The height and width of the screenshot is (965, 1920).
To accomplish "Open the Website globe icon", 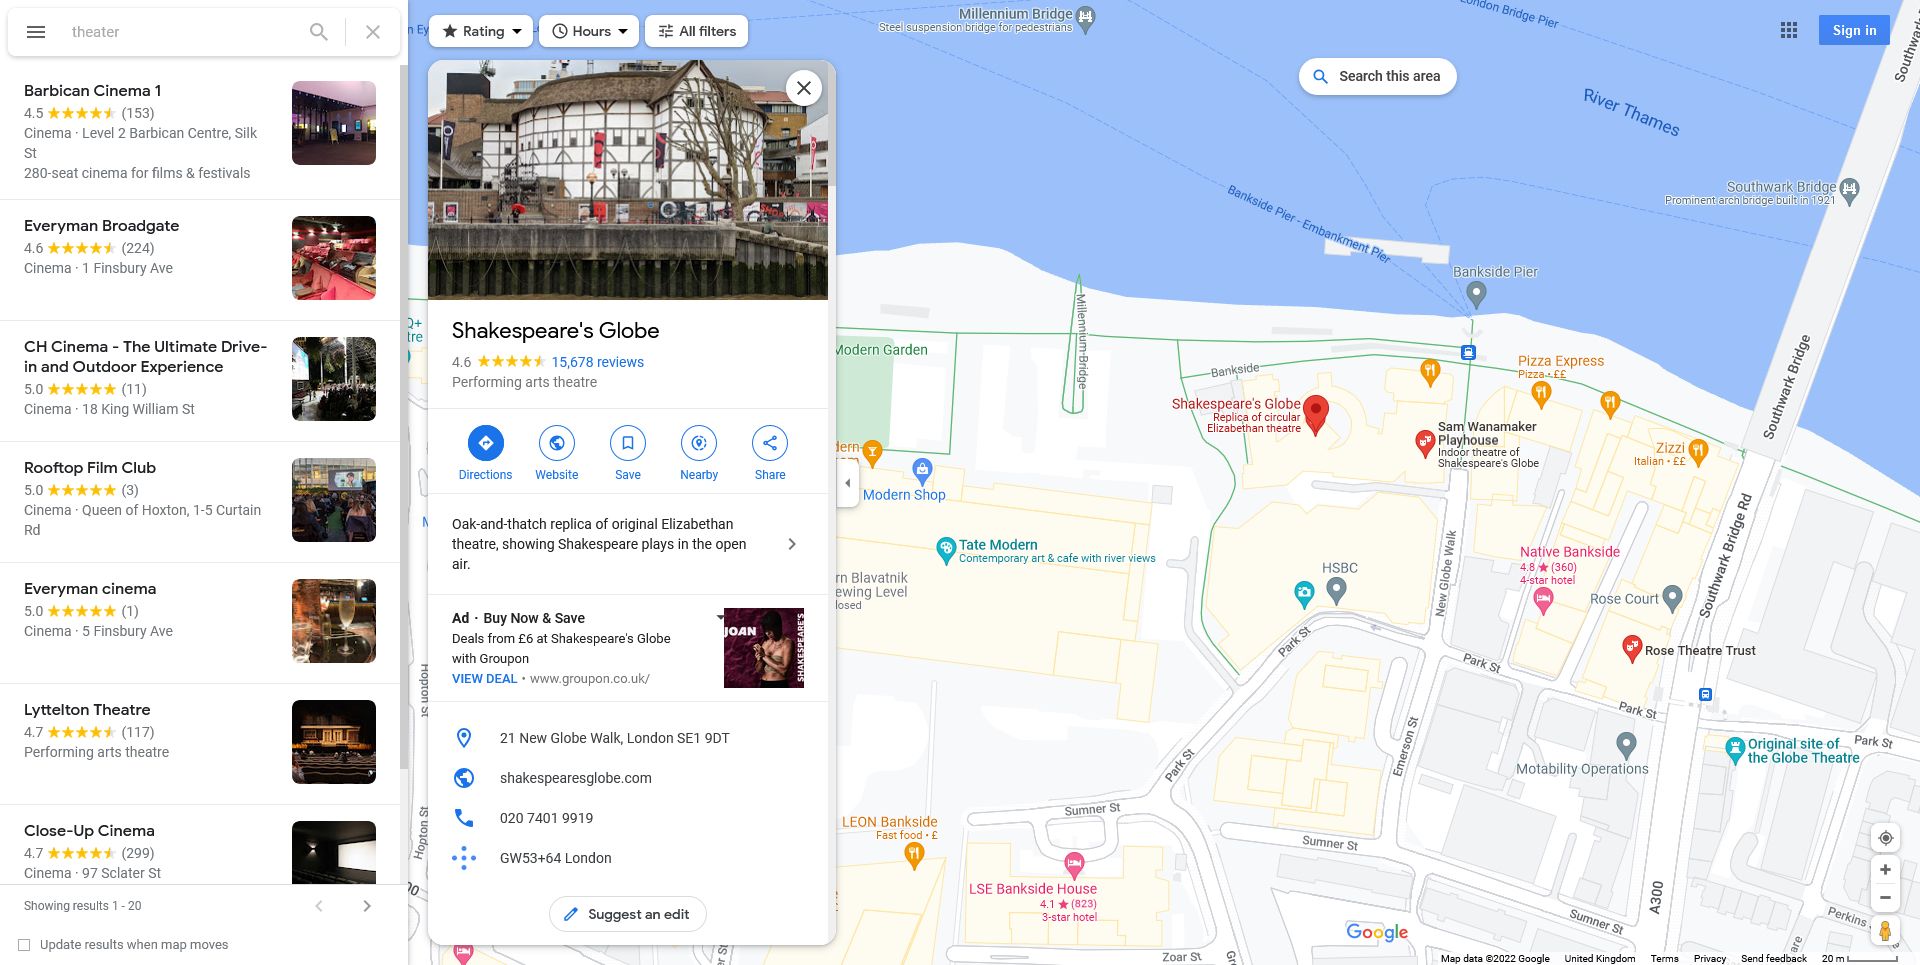I will (x=556, y=443).
